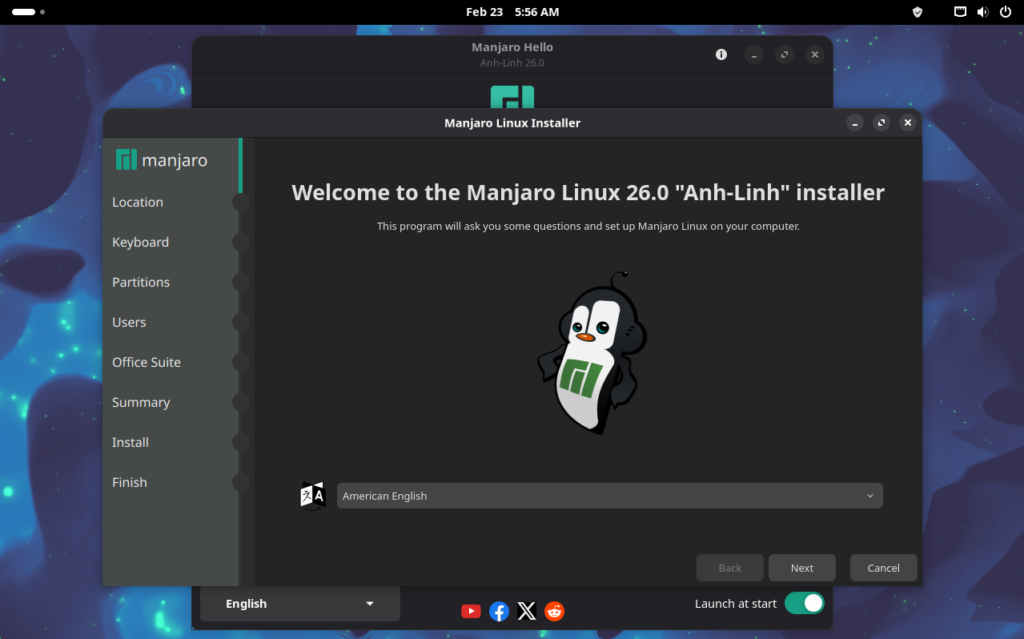Image resolution: width=1024 pixels, height=639 pixels.
Task: Open the Facebook social link icon
Action: pos(499,611)
